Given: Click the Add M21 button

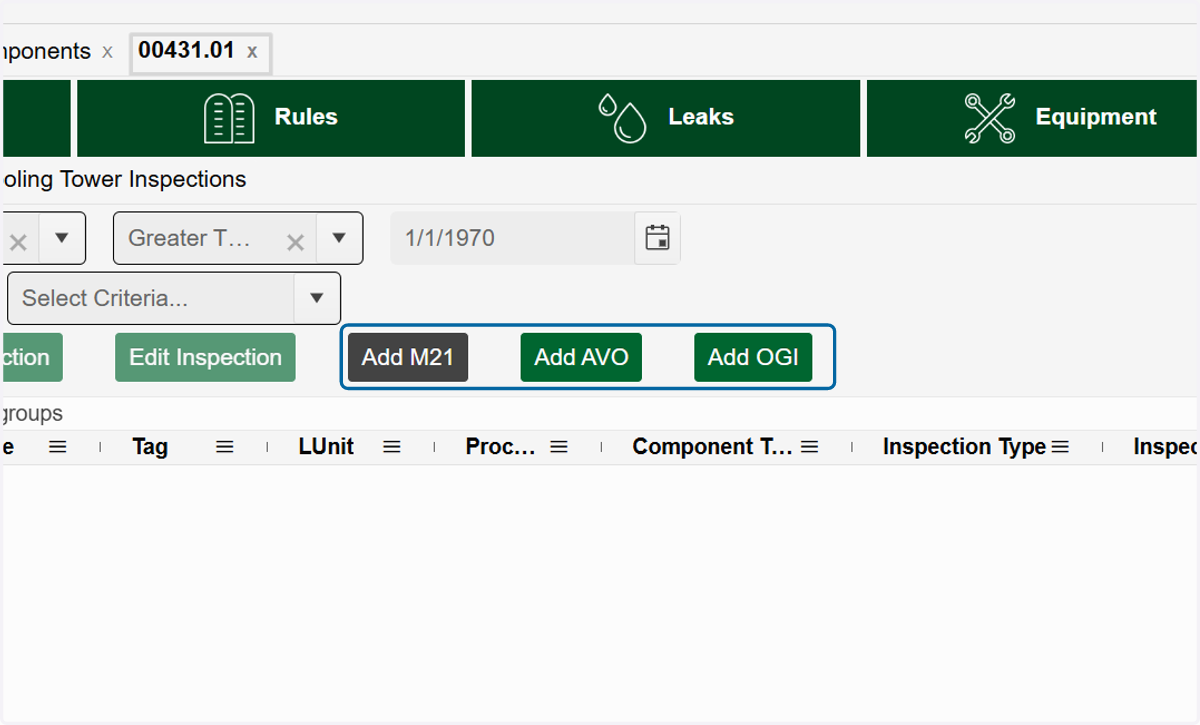Looking at the screenshot, I should click(408, 358).
